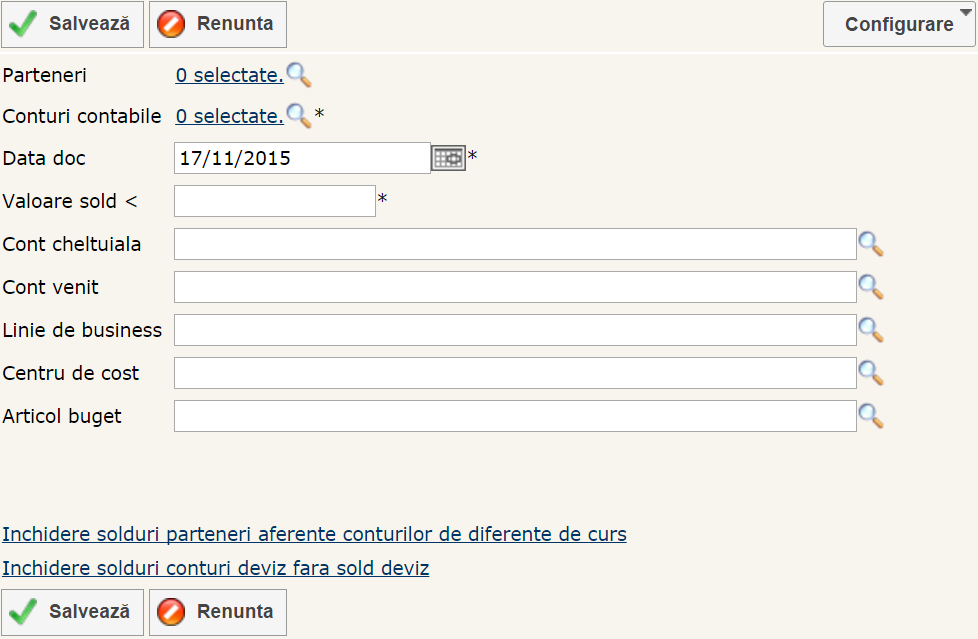Focus the Data doc date field
This screenshot has width=978, height=639.
pos(302,158)
